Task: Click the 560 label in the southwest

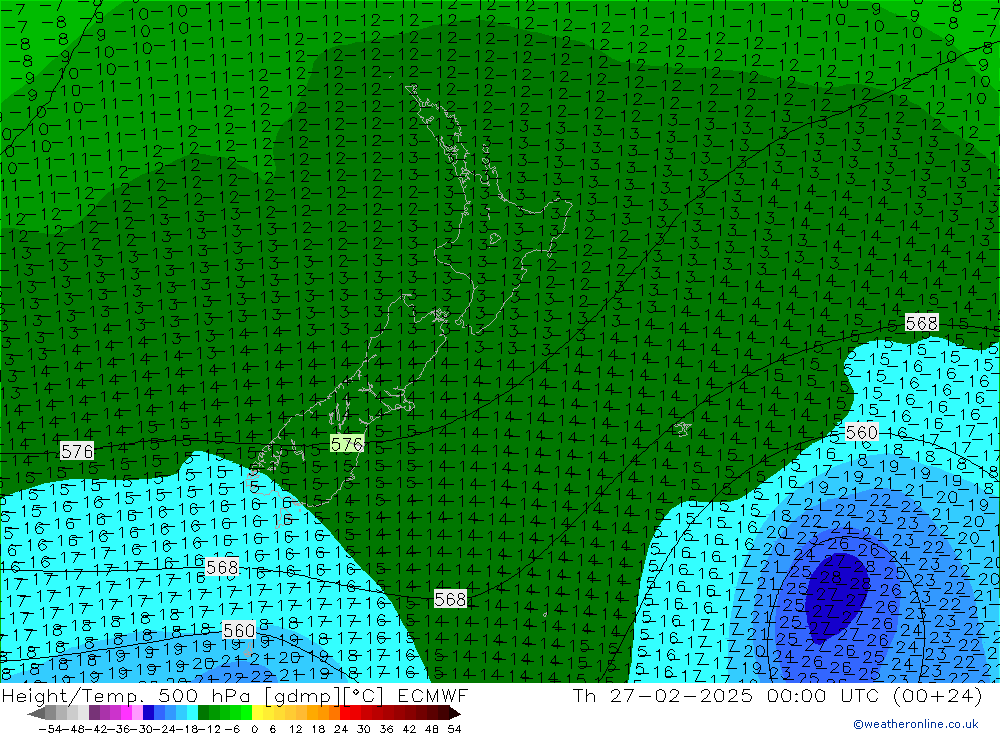Action: [x=239, y=630]
